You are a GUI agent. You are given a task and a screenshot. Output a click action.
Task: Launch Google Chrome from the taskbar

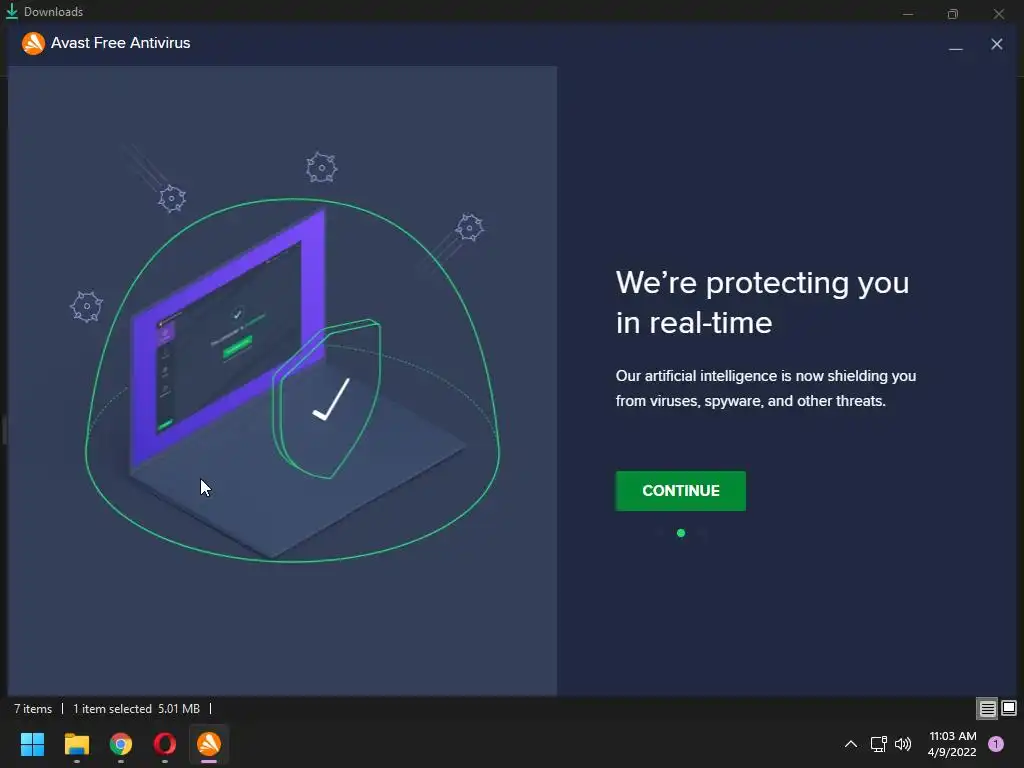(121, 744)
